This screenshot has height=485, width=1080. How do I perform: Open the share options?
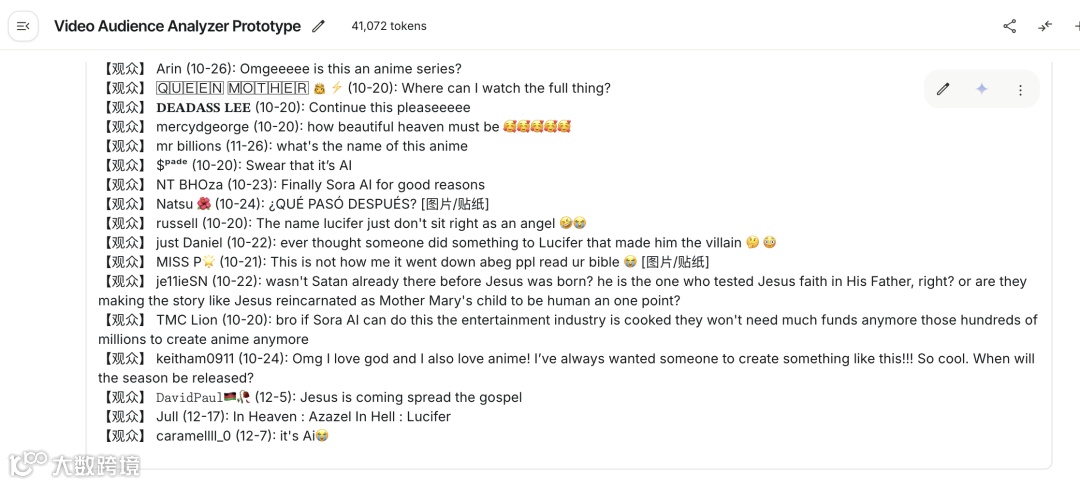[1009, 26]
